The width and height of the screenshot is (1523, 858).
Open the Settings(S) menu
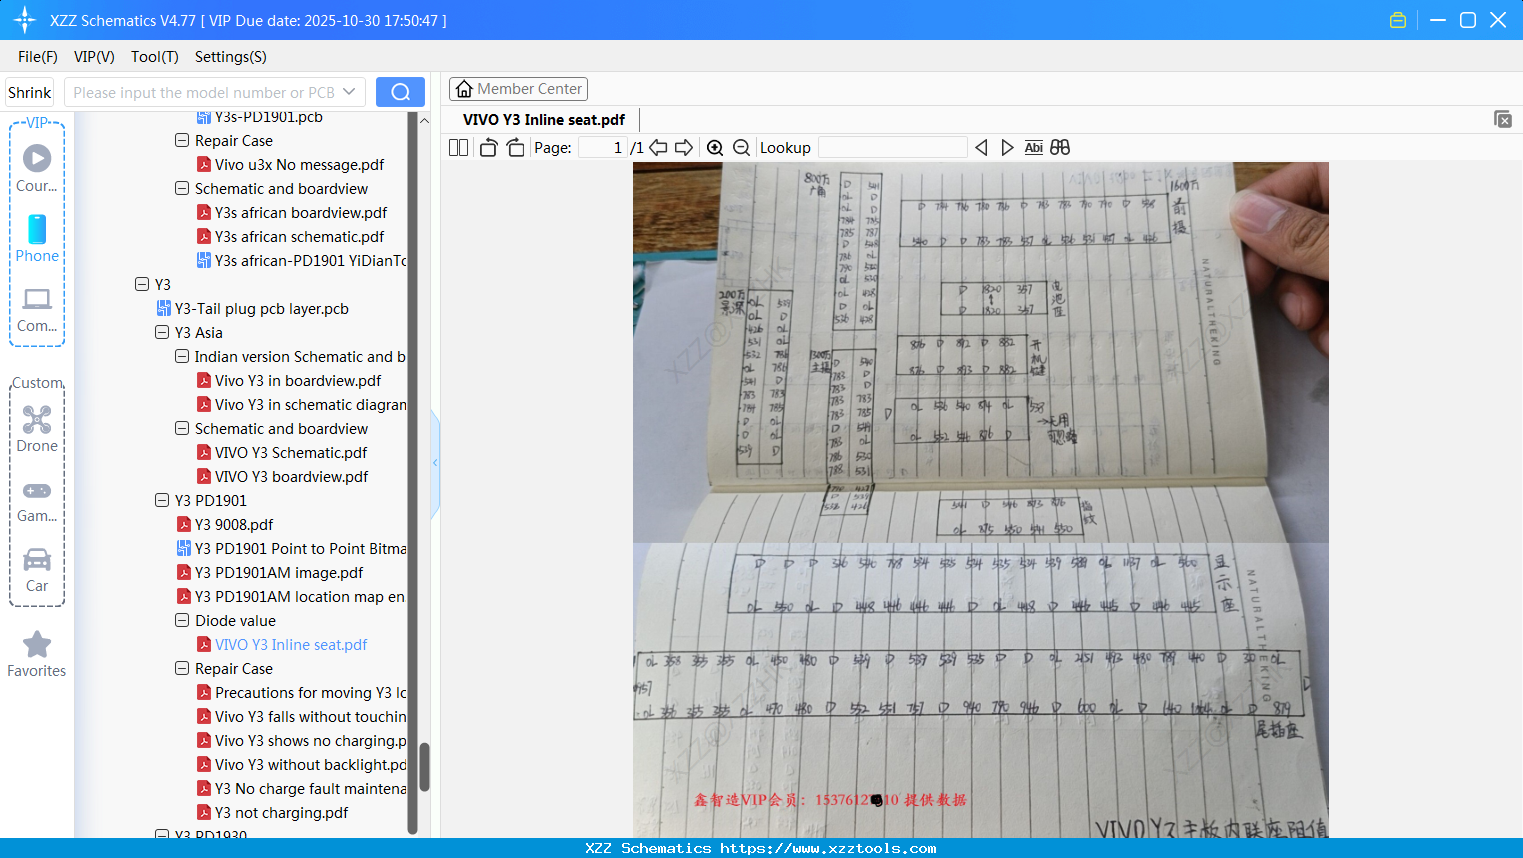coord(231,57)
